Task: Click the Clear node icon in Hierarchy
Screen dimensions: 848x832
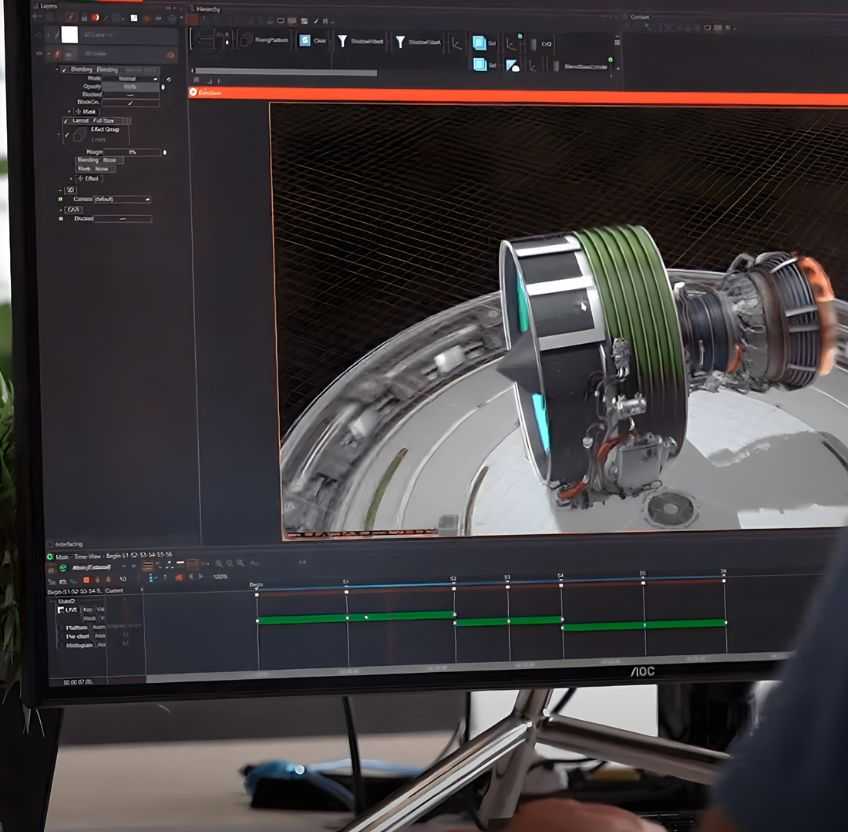Action: [304, 41]
